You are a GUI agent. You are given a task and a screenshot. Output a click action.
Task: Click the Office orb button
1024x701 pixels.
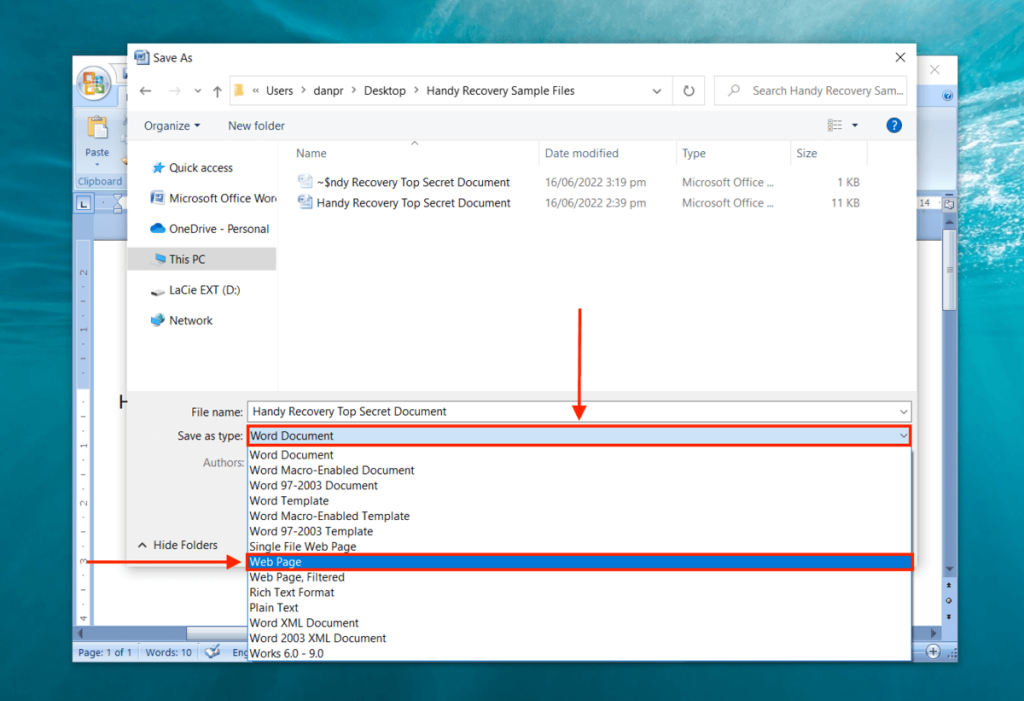click(95, 85)
